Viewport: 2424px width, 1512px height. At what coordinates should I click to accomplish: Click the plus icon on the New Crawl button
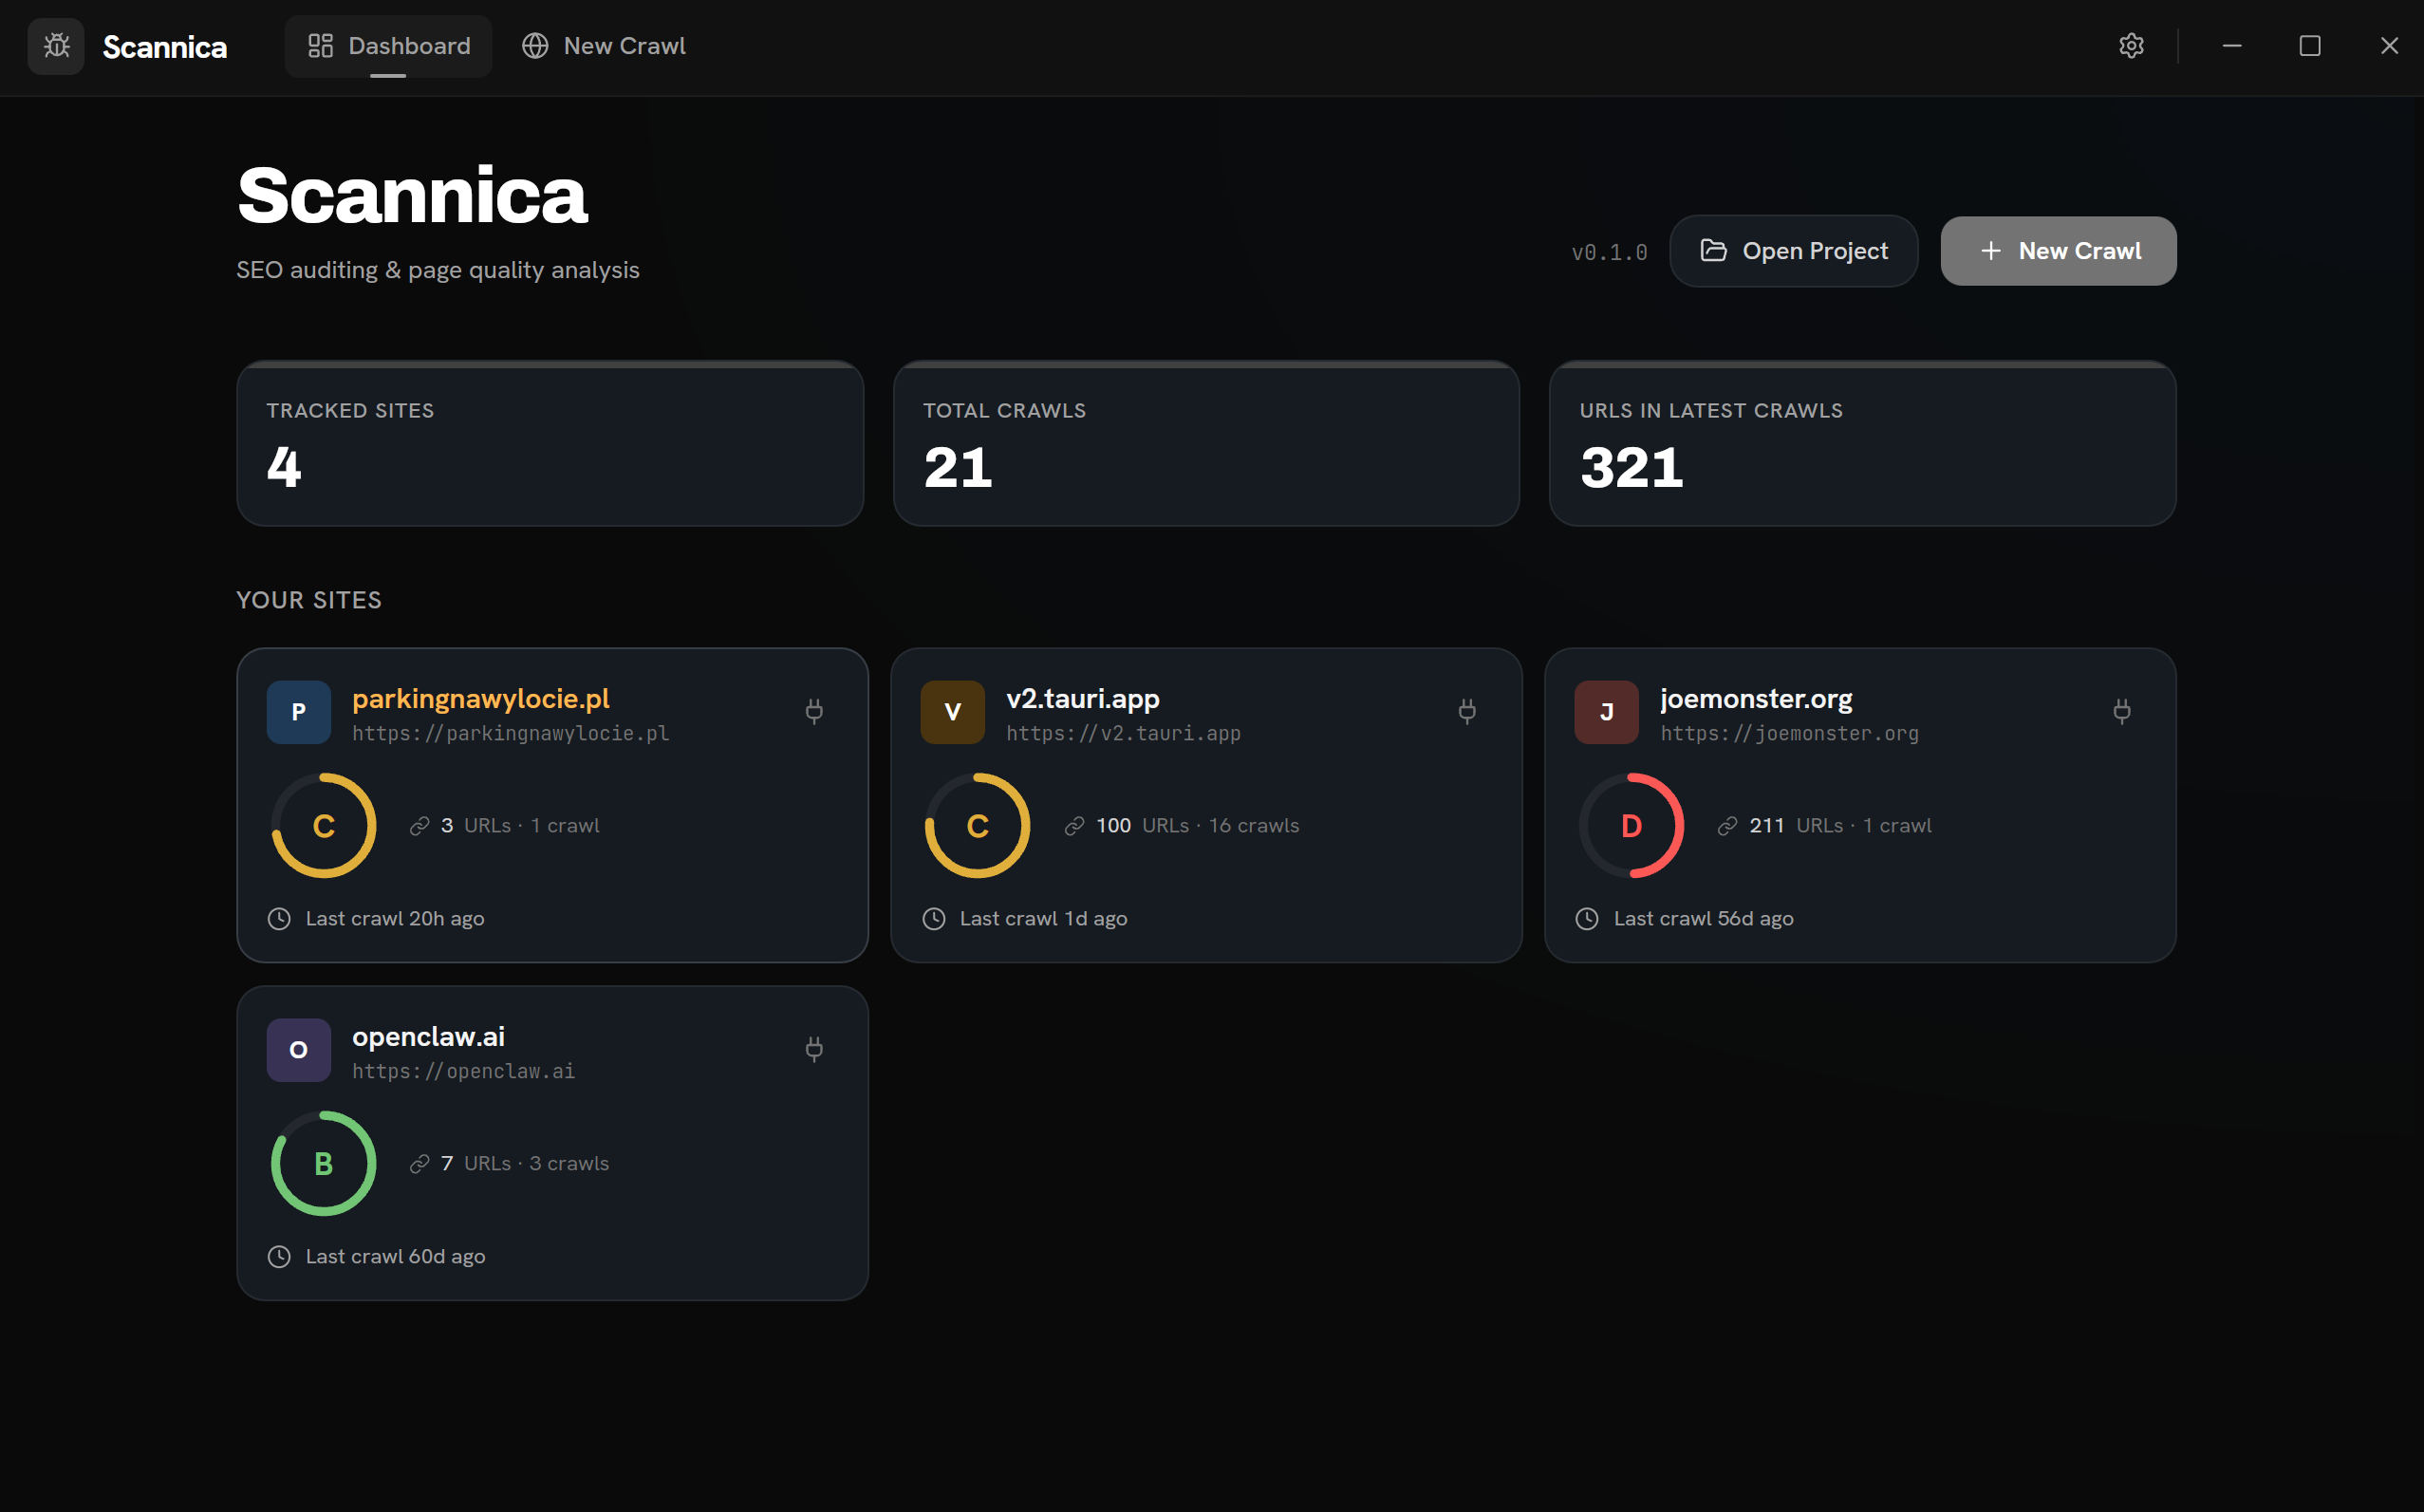click(x=1990, y=251)
